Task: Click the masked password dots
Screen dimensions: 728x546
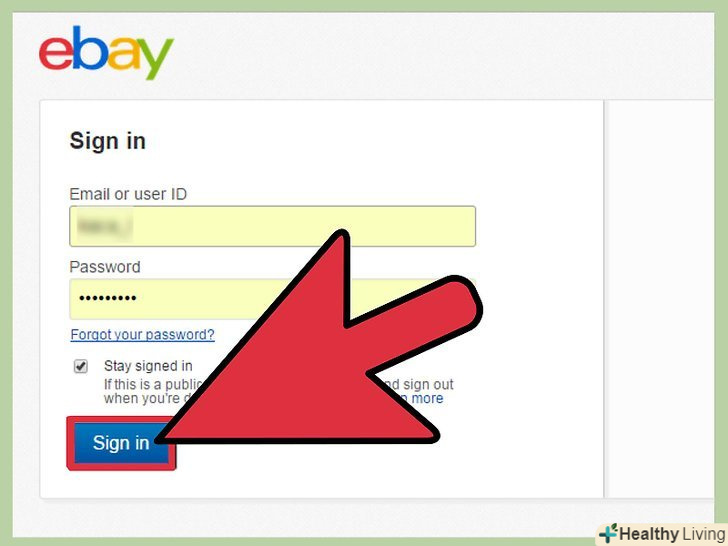Action: click(108, 298)
